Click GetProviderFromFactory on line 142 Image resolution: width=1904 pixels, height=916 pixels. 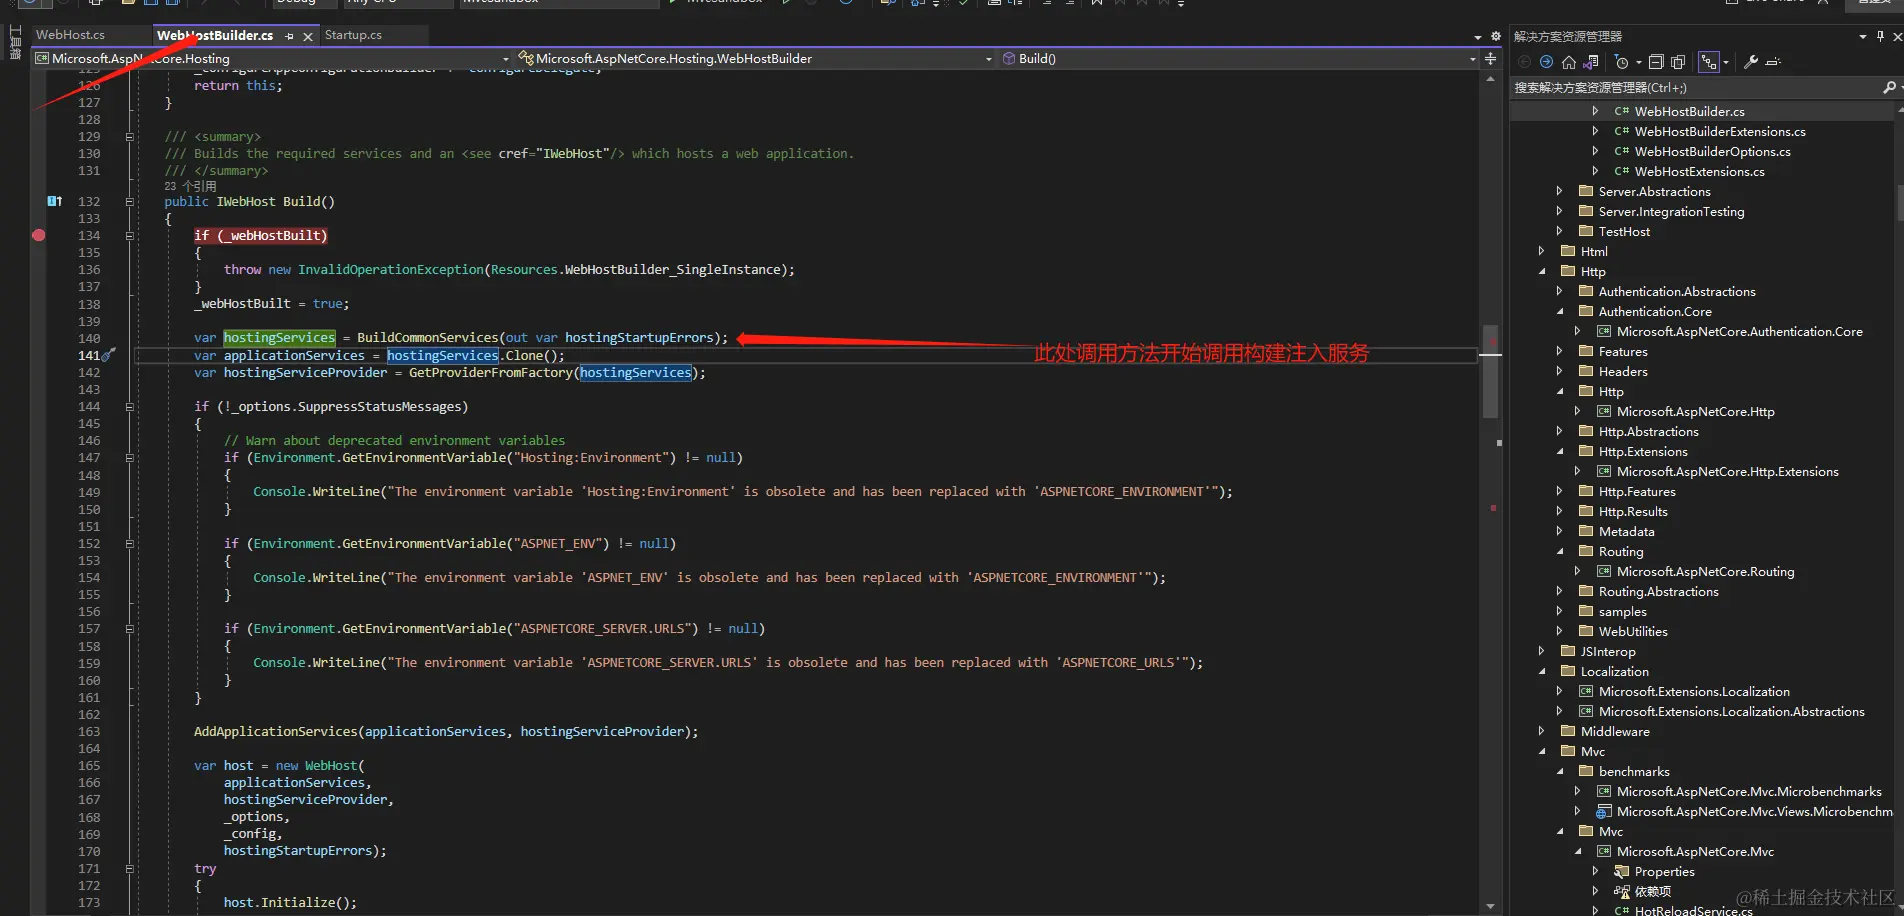click(490, 373)
